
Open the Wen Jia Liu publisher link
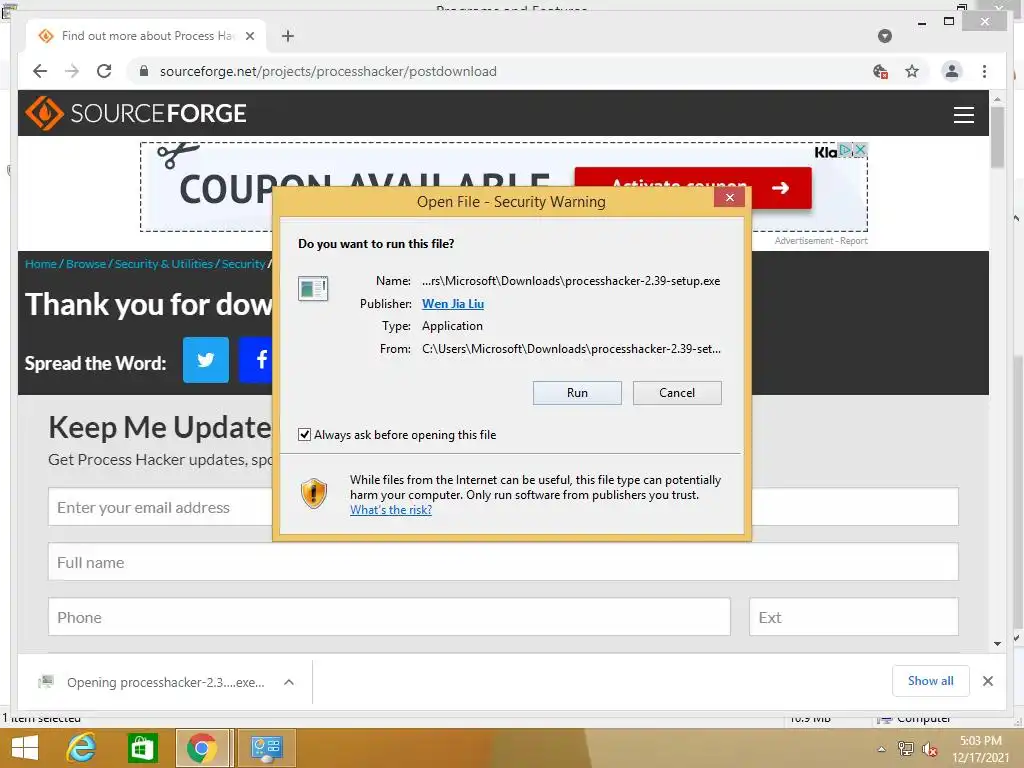tap(453, 304)
